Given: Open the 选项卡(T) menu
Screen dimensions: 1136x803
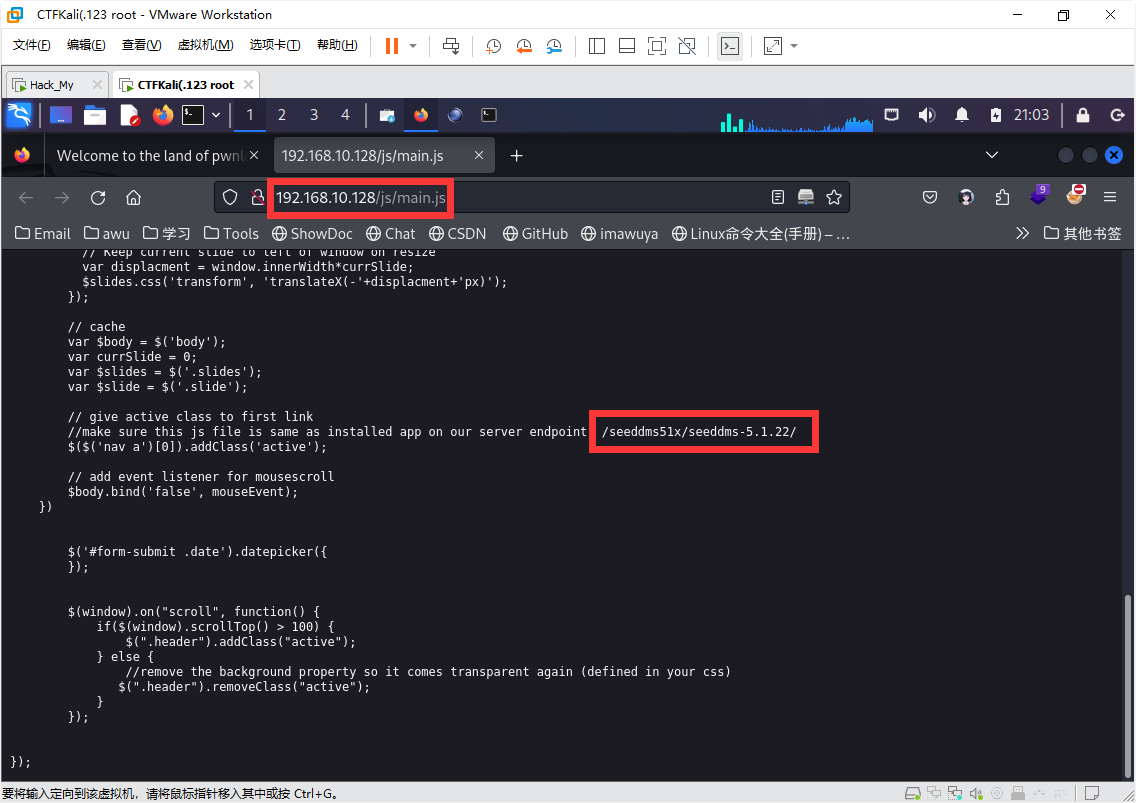Looking at the screenshot, I should click(275, 45).
